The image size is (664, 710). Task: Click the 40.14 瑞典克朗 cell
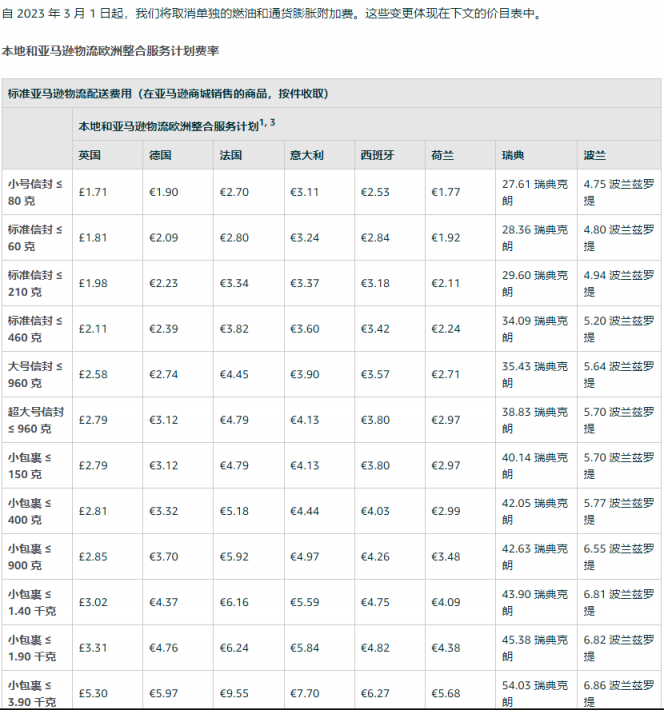[535, 466]
